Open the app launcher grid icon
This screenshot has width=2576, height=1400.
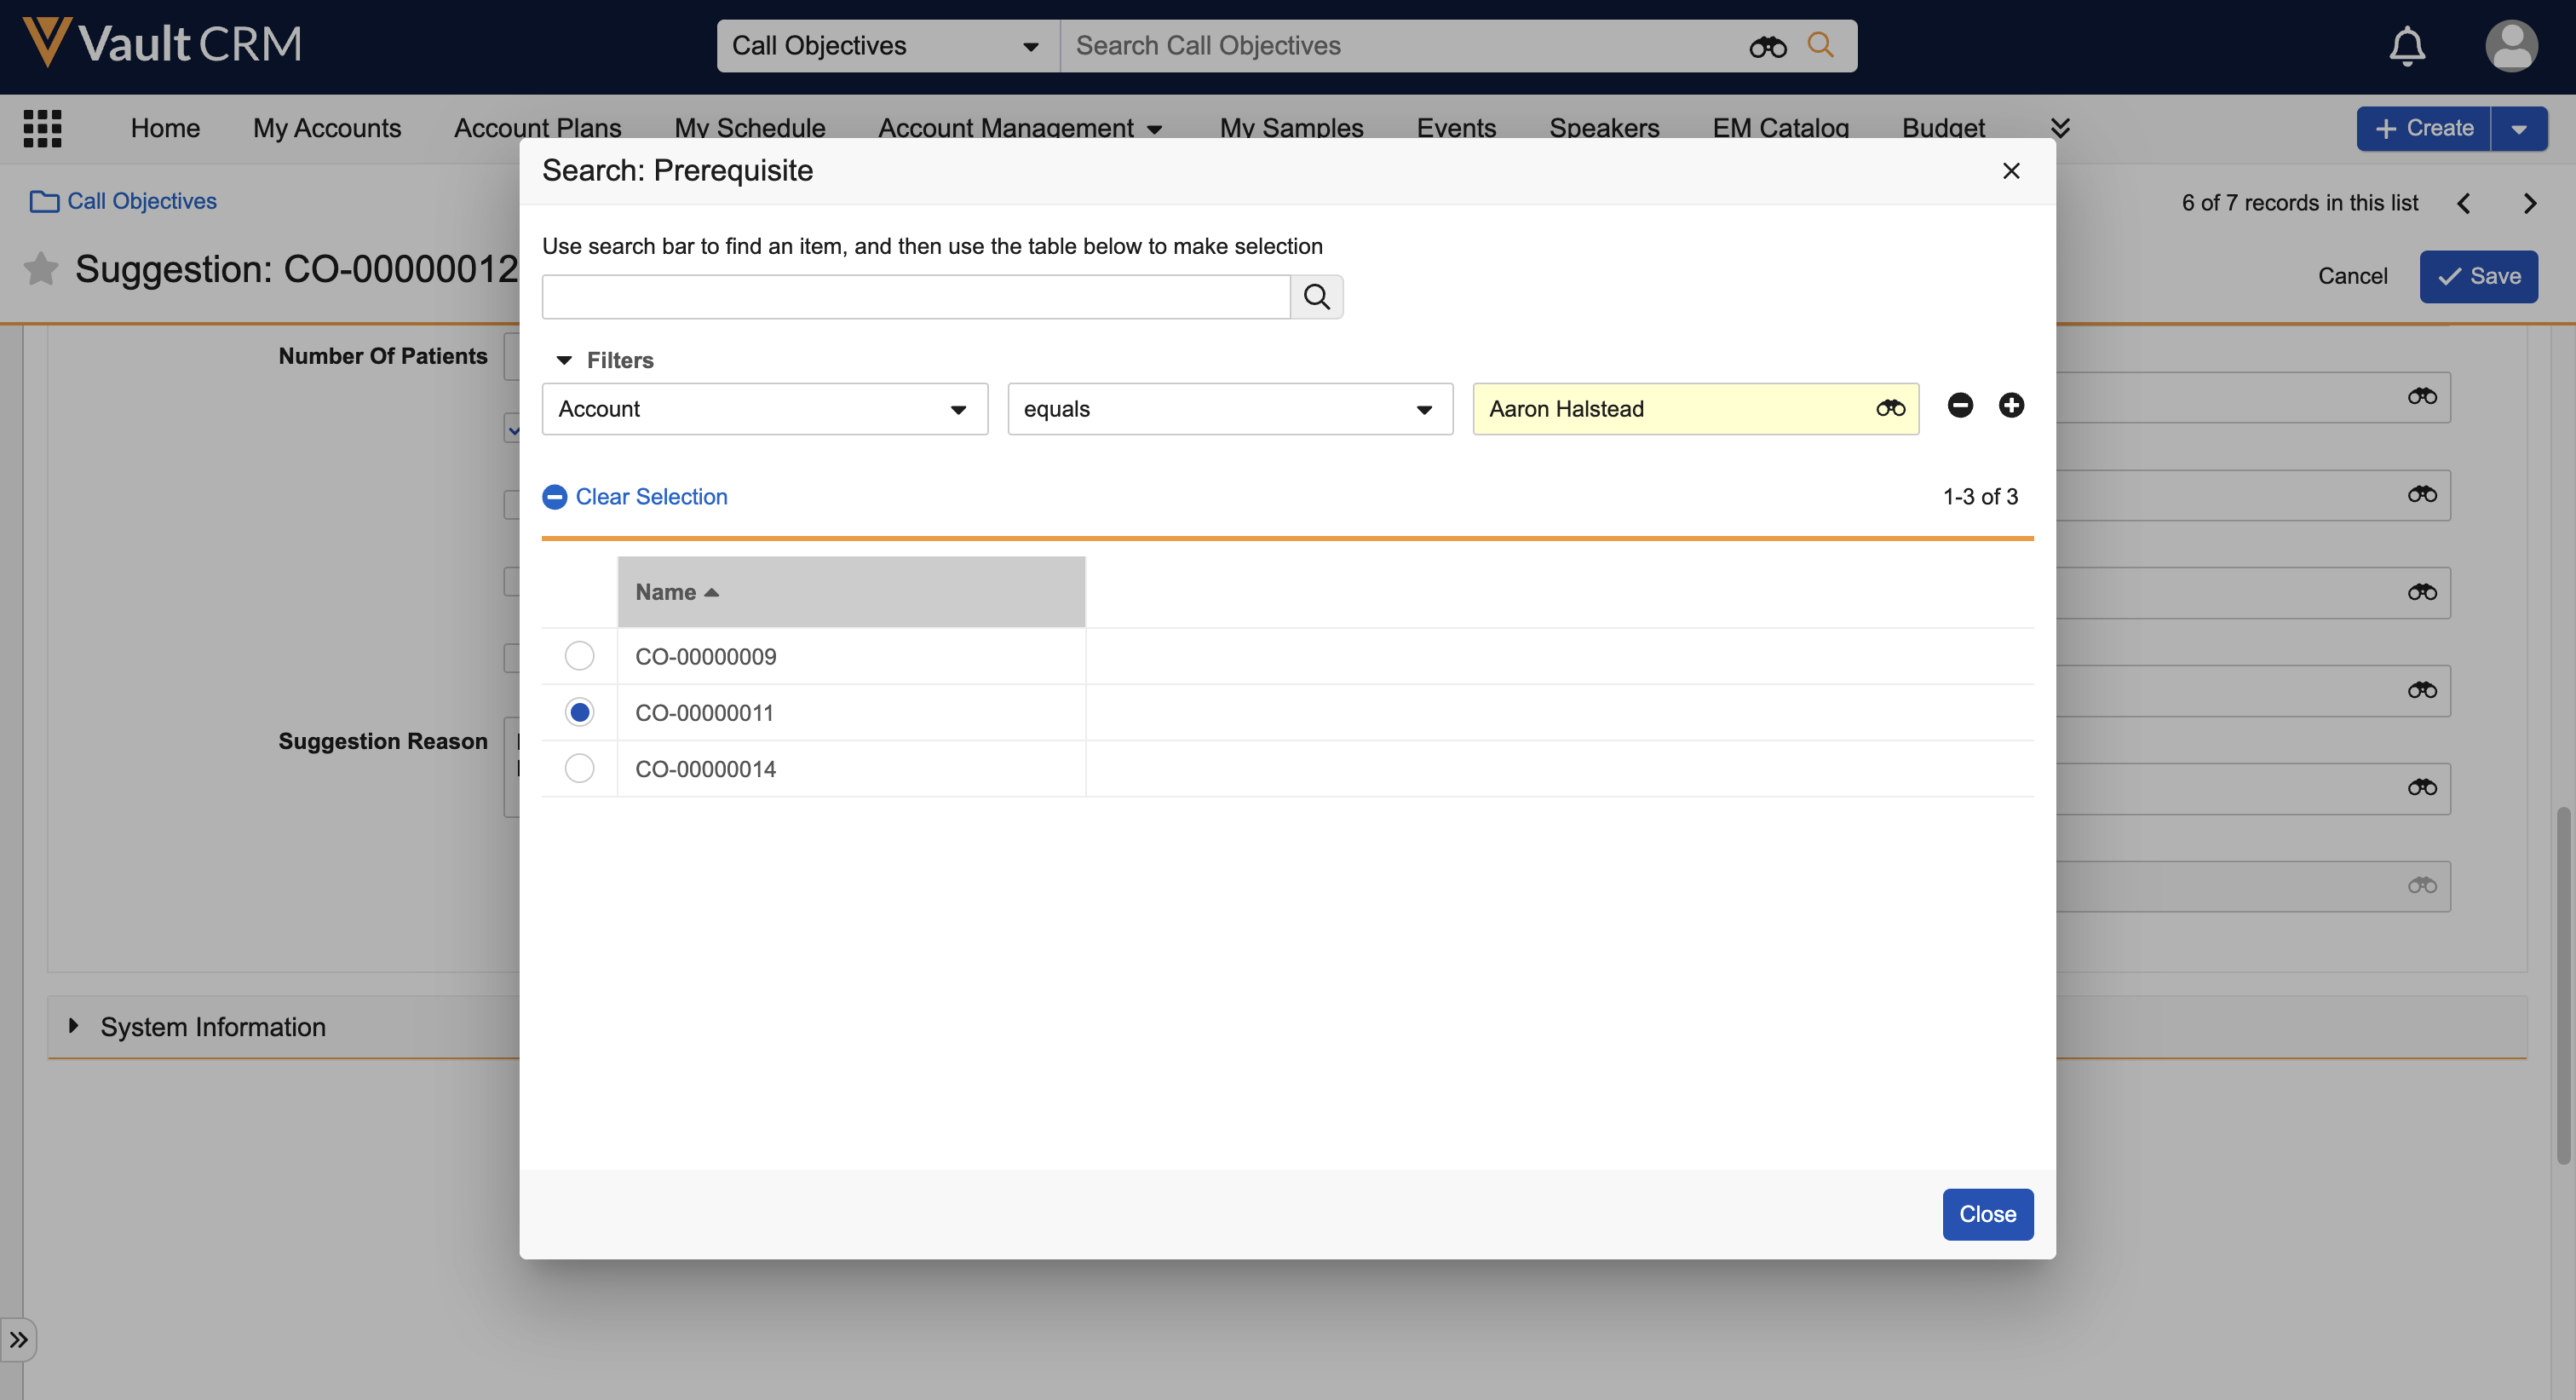point(42,128)
